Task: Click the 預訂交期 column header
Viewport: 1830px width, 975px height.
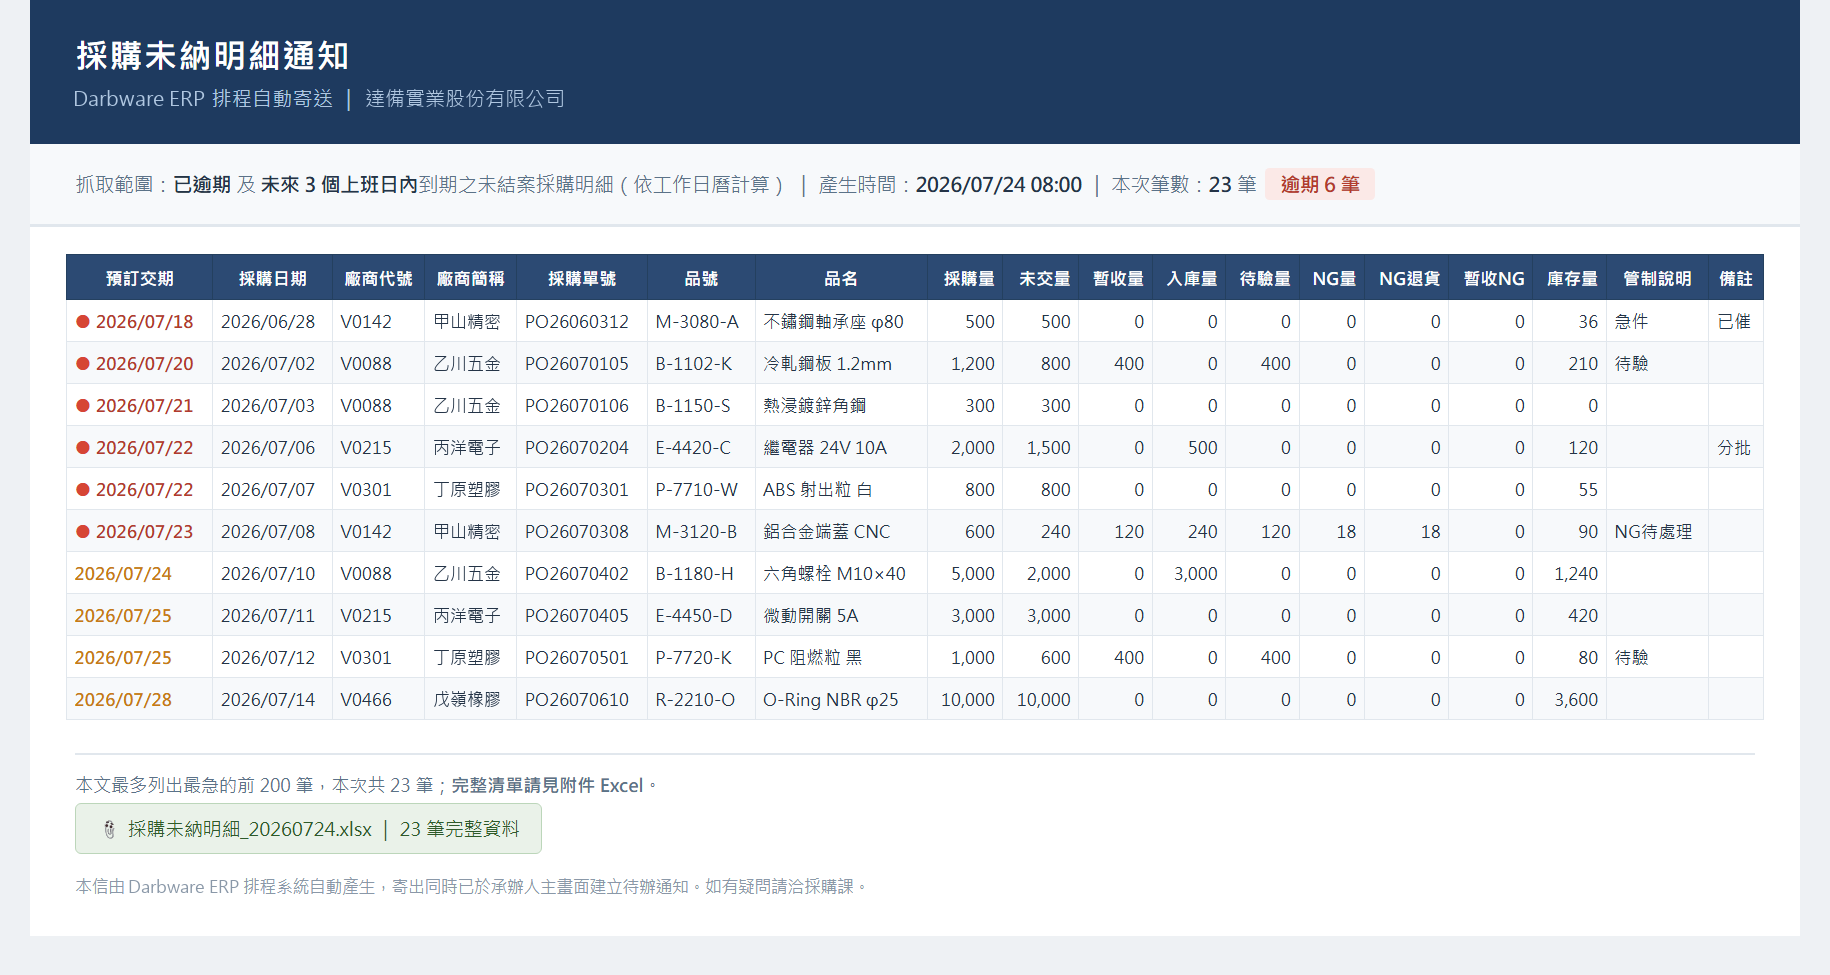Action: (140, 278)
